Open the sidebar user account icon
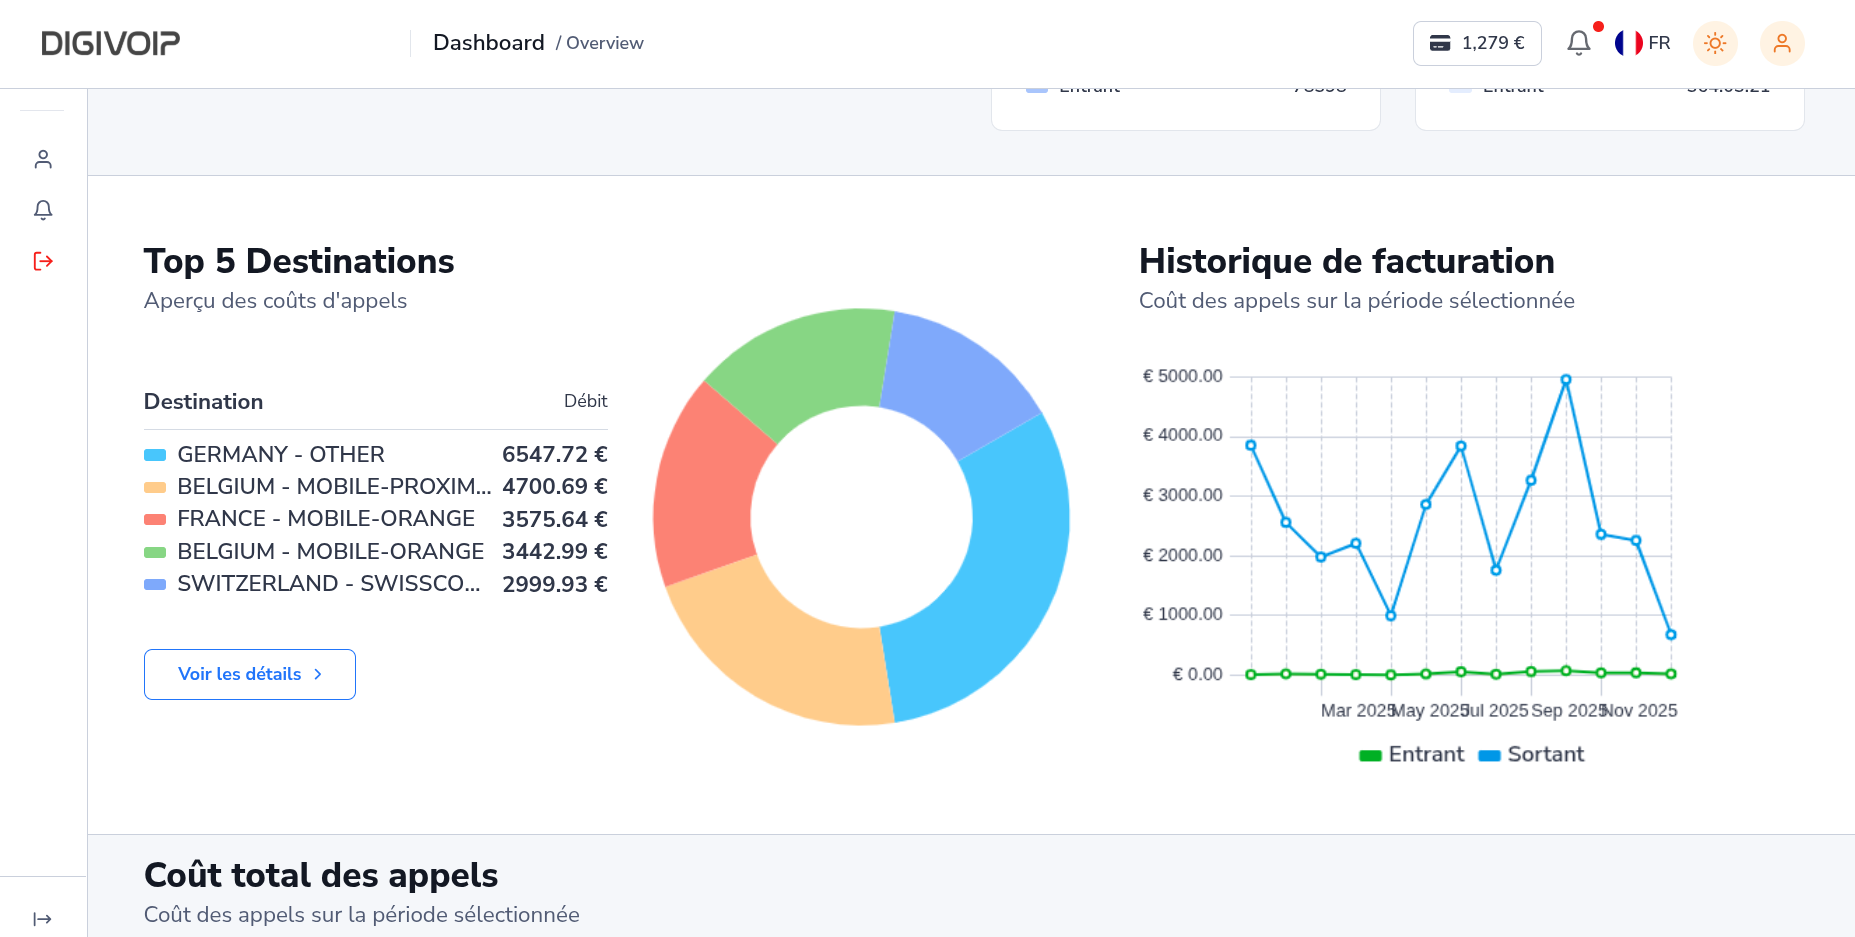 click(43, 159)
